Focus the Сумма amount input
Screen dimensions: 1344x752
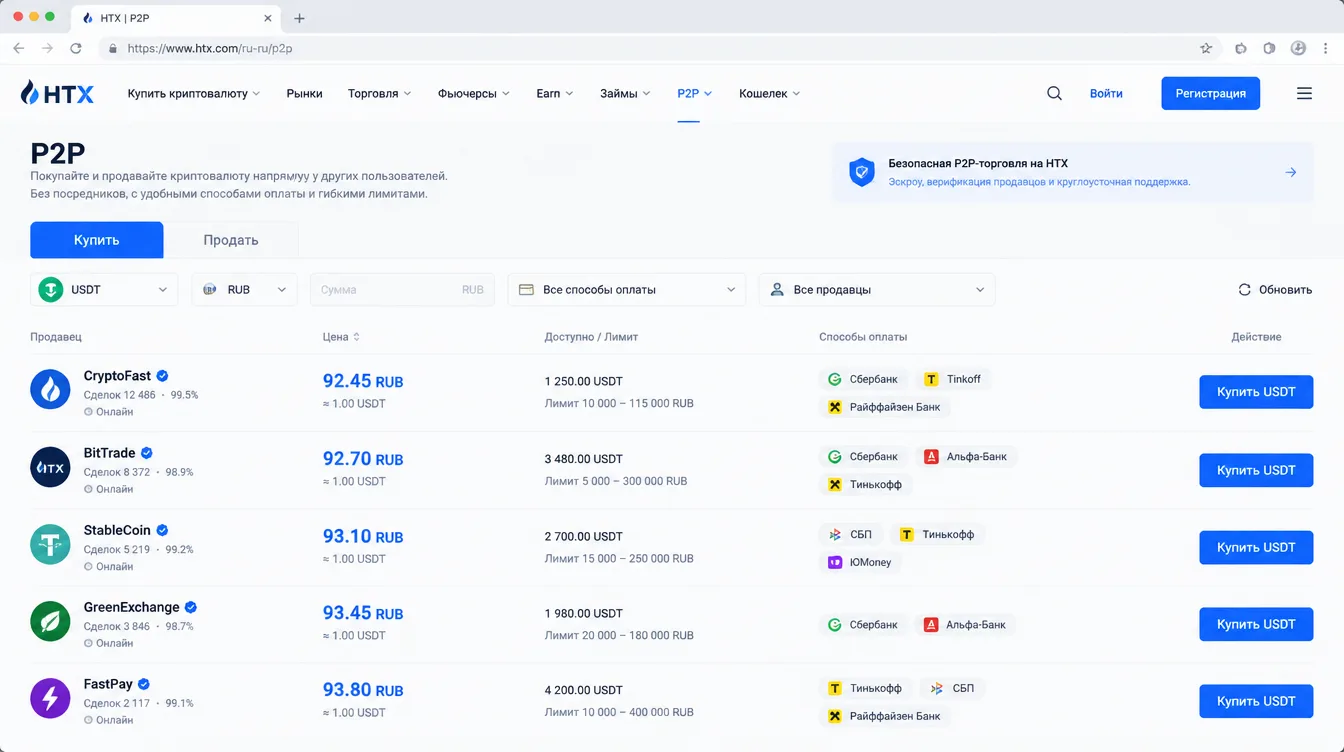point(403,289)
